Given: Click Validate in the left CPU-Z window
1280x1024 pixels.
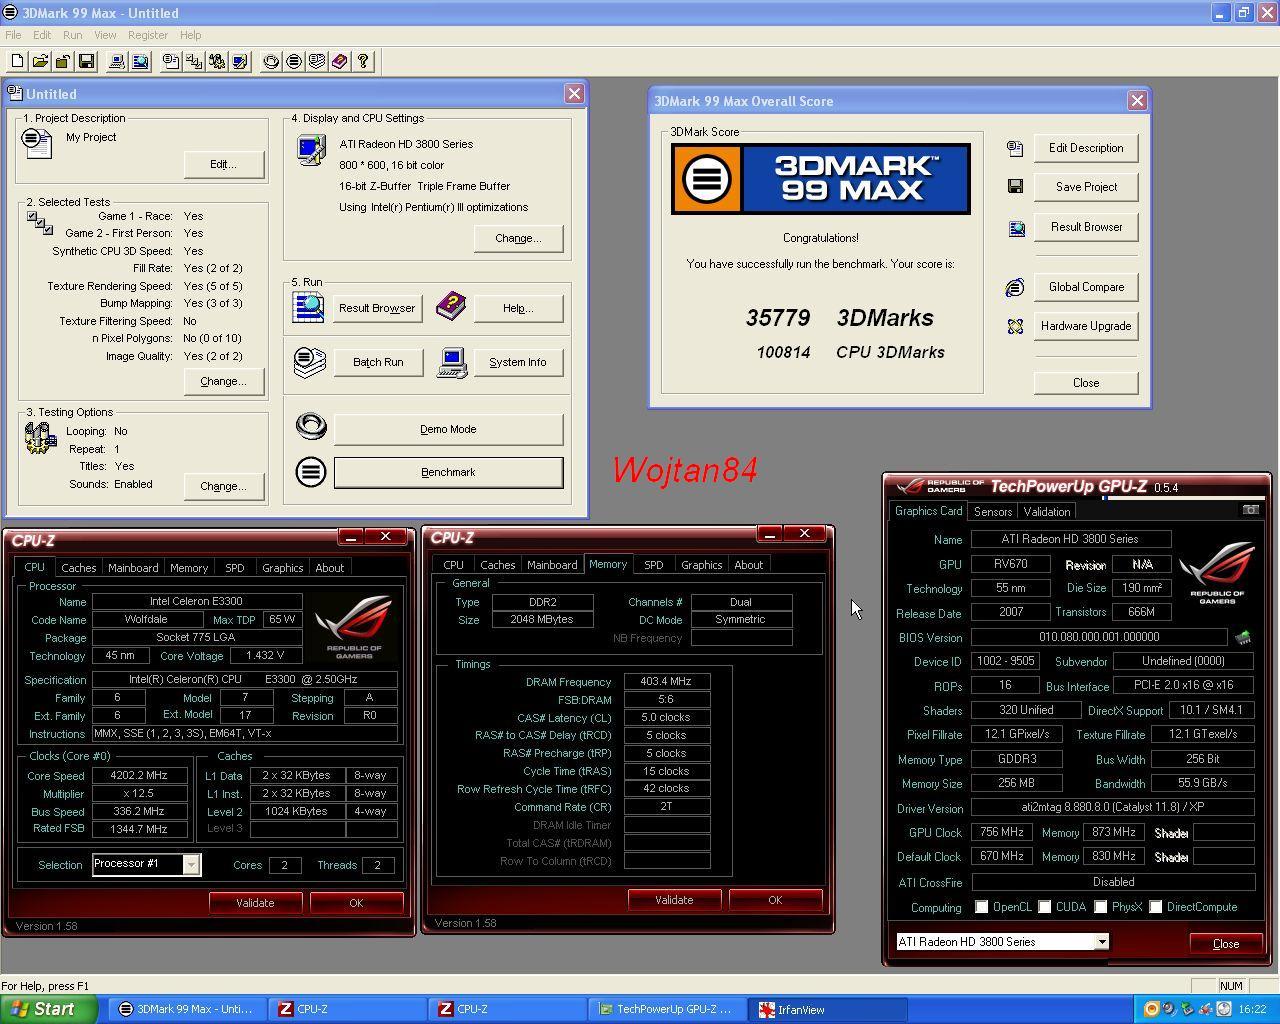Looking at the screenshot, I should pyautogui.click(x=255, y=903).
